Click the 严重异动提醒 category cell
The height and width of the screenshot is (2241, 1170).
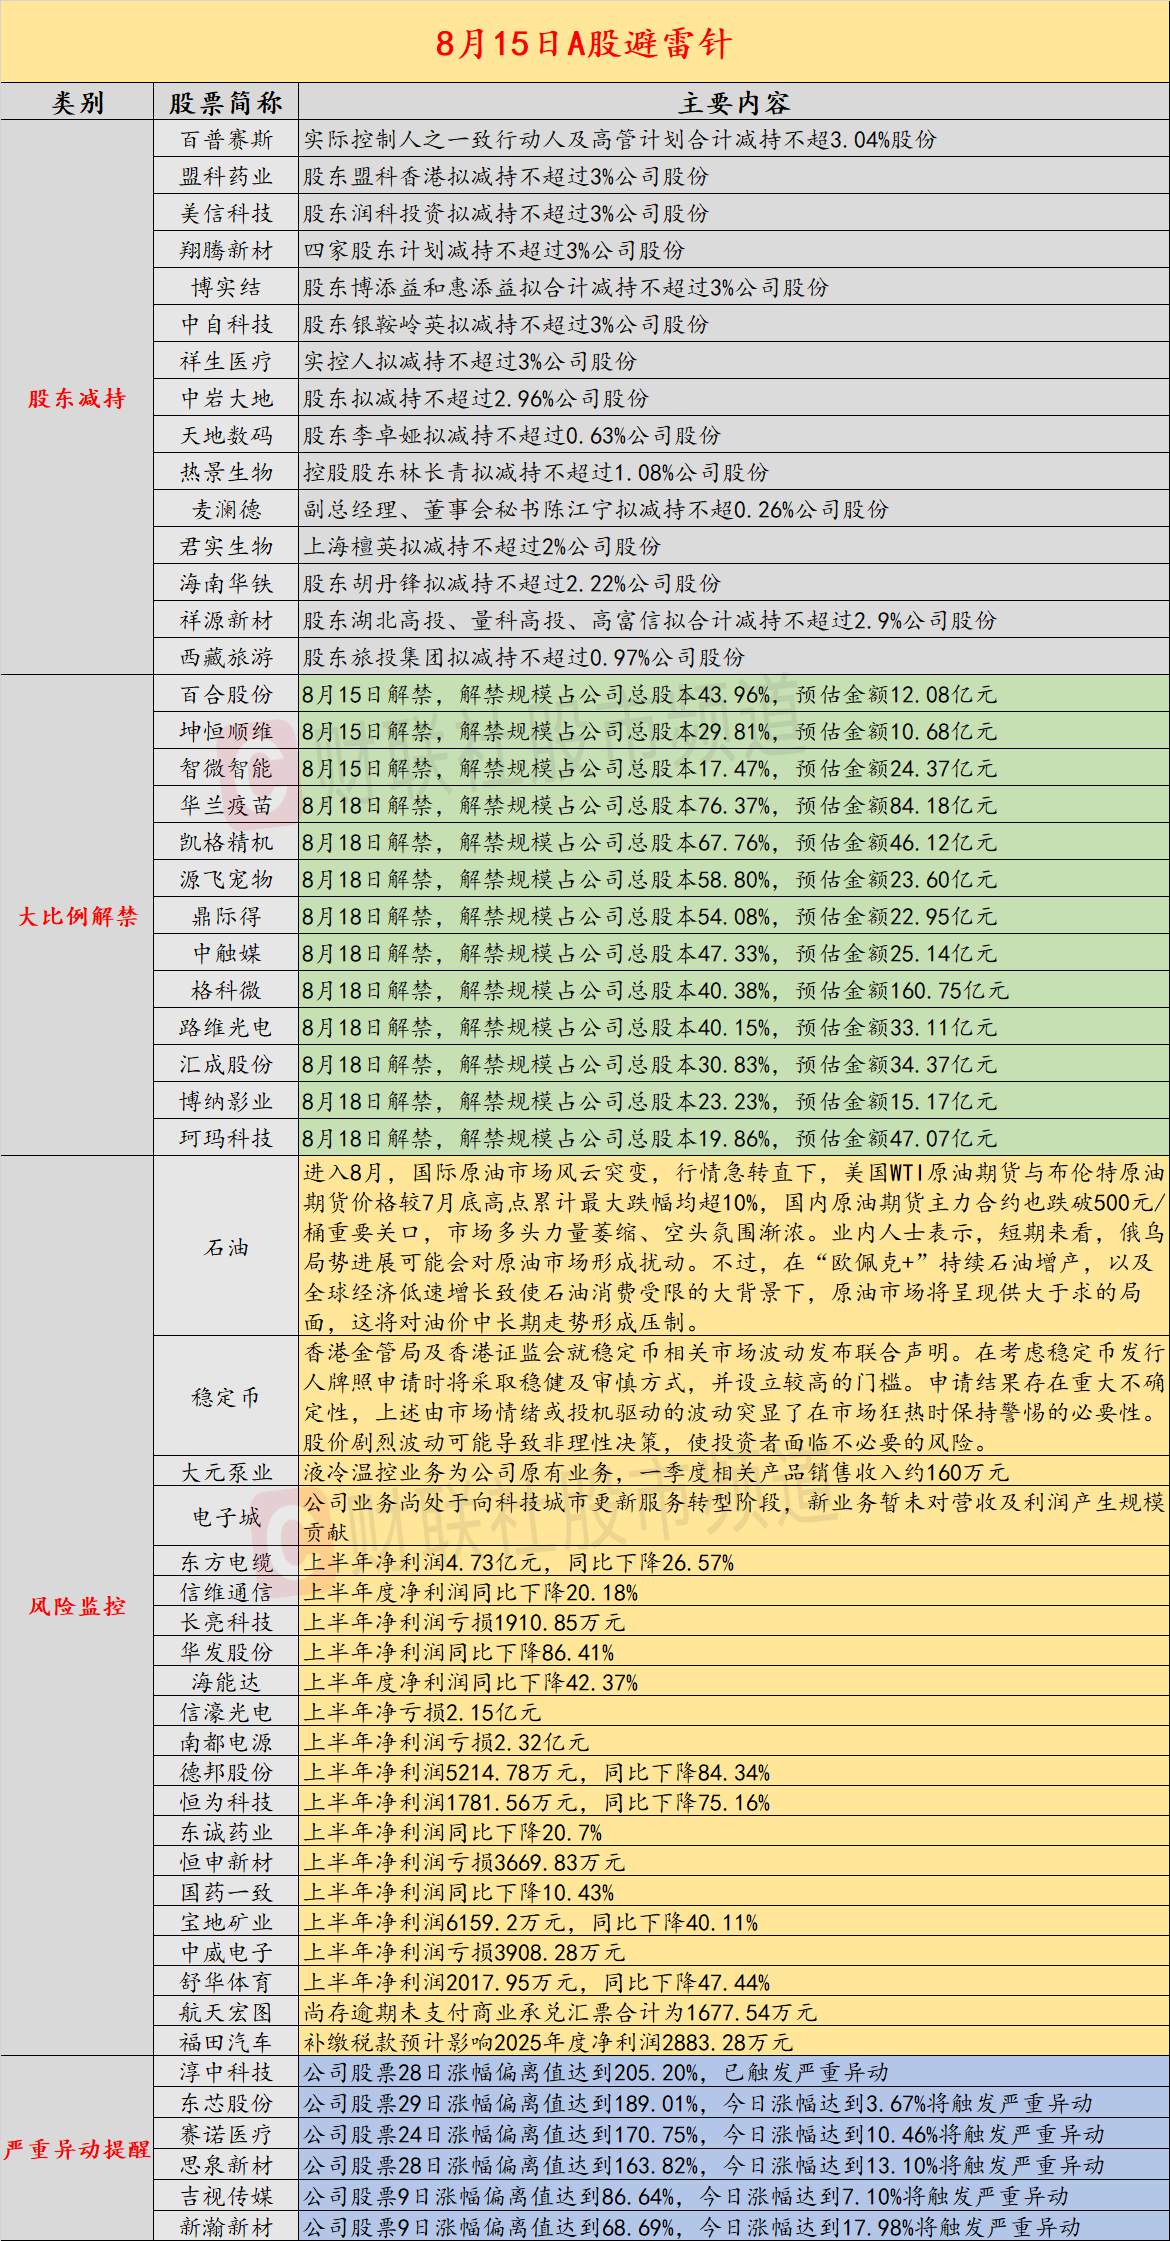tap(77, 2149)
